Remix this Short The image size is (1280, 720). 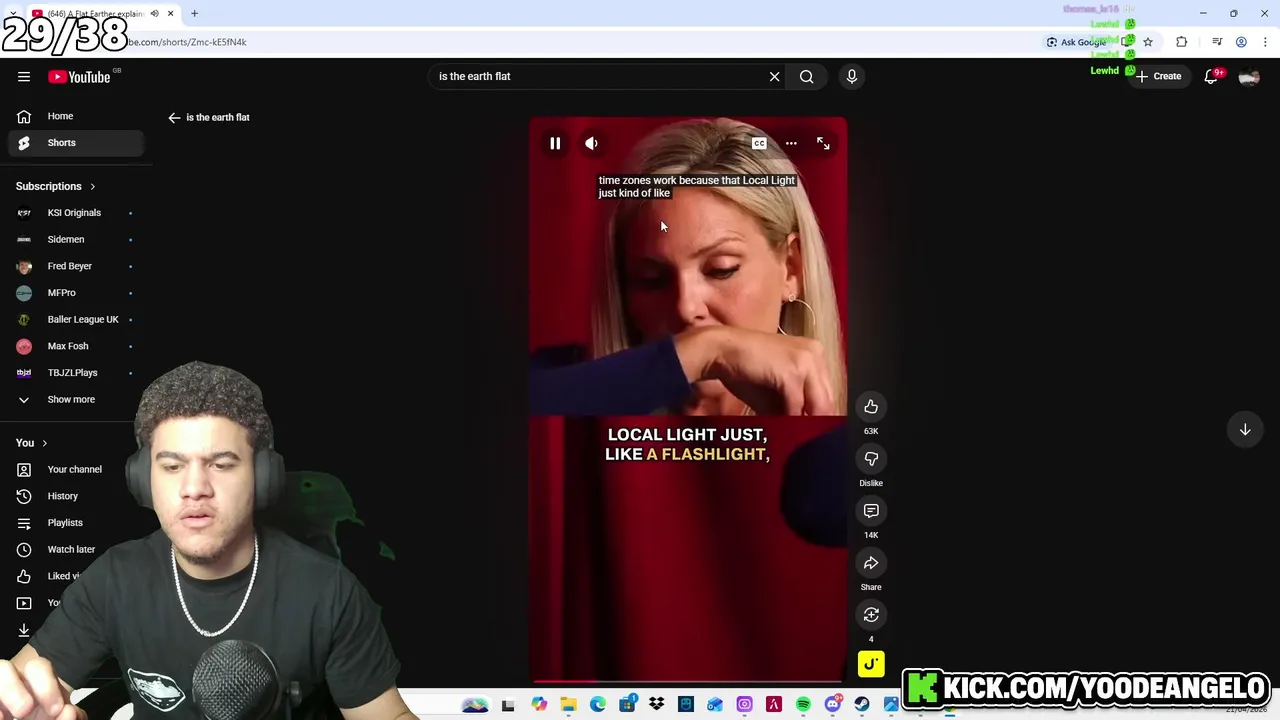(x=871, y=615)
